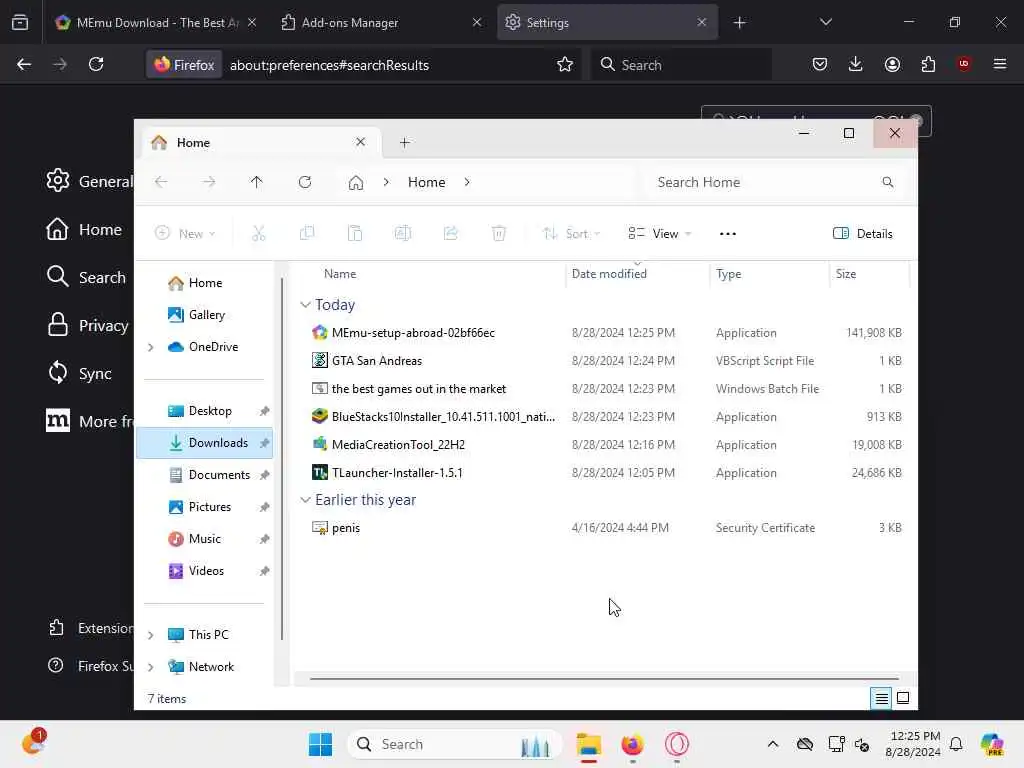Click the Cut icon in Explorer toolbar
1024x768 pixels.
[x=259, y=233]
